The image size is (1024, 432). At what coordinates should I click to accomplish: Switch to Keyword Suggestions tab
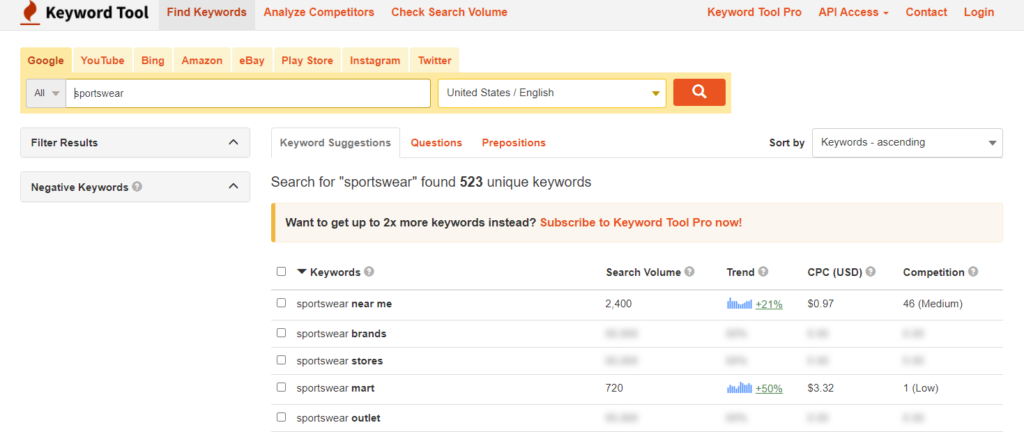click(x=336, y=142)
